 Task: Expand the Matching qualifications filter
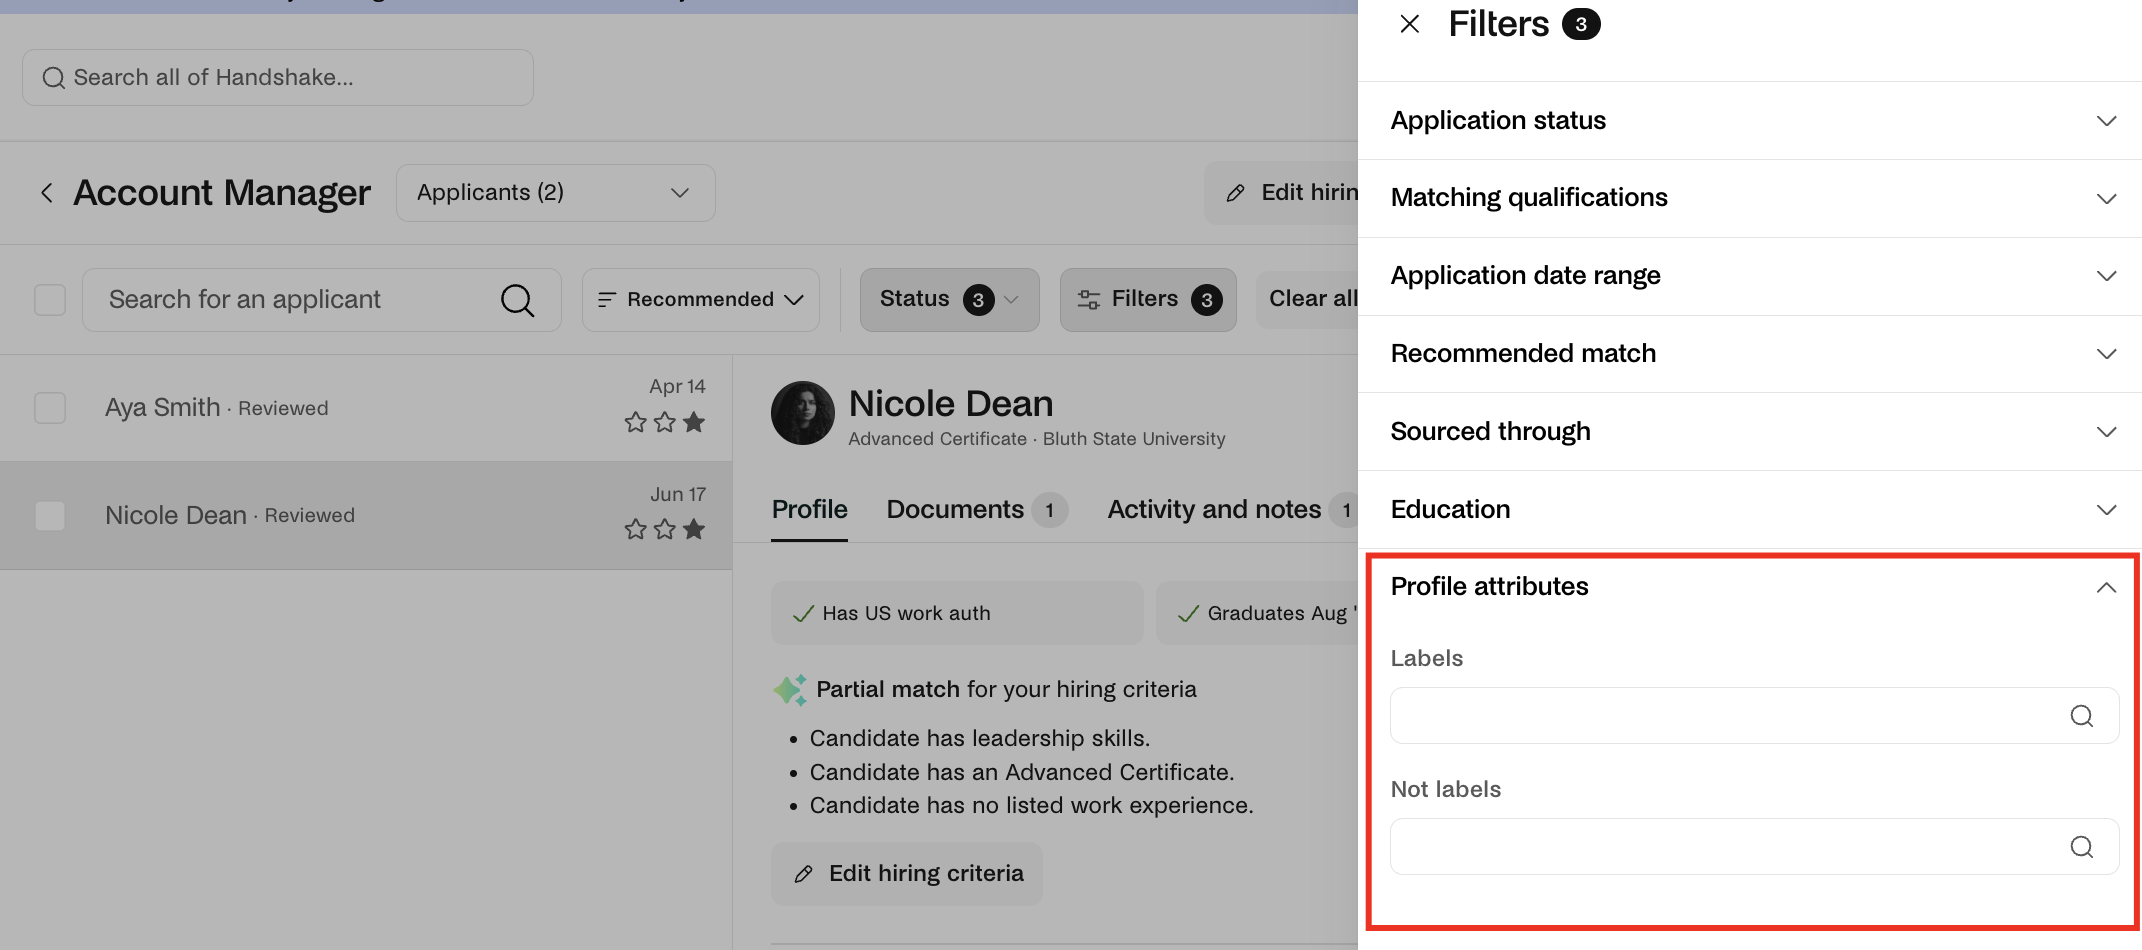pos(1750,198)
